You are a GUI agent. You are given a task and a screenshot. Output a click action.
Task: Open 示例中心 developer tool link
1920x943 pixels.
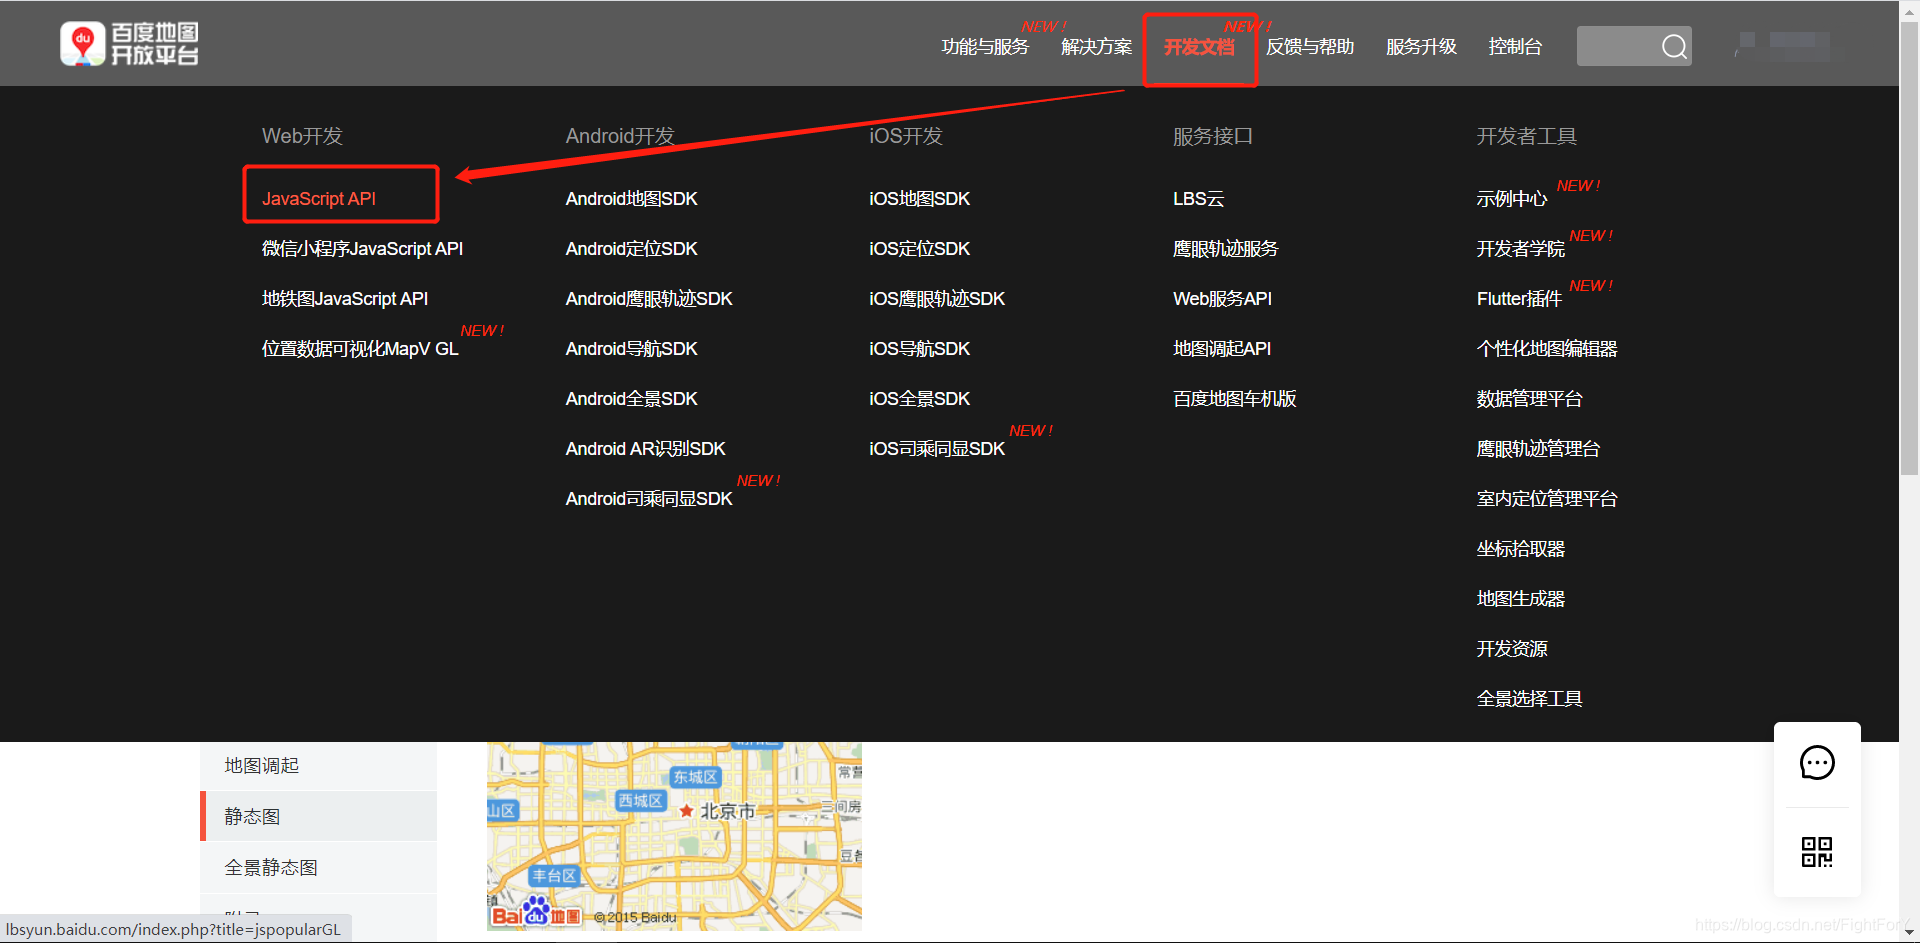pyautogui.click(x=1512, y=199)
